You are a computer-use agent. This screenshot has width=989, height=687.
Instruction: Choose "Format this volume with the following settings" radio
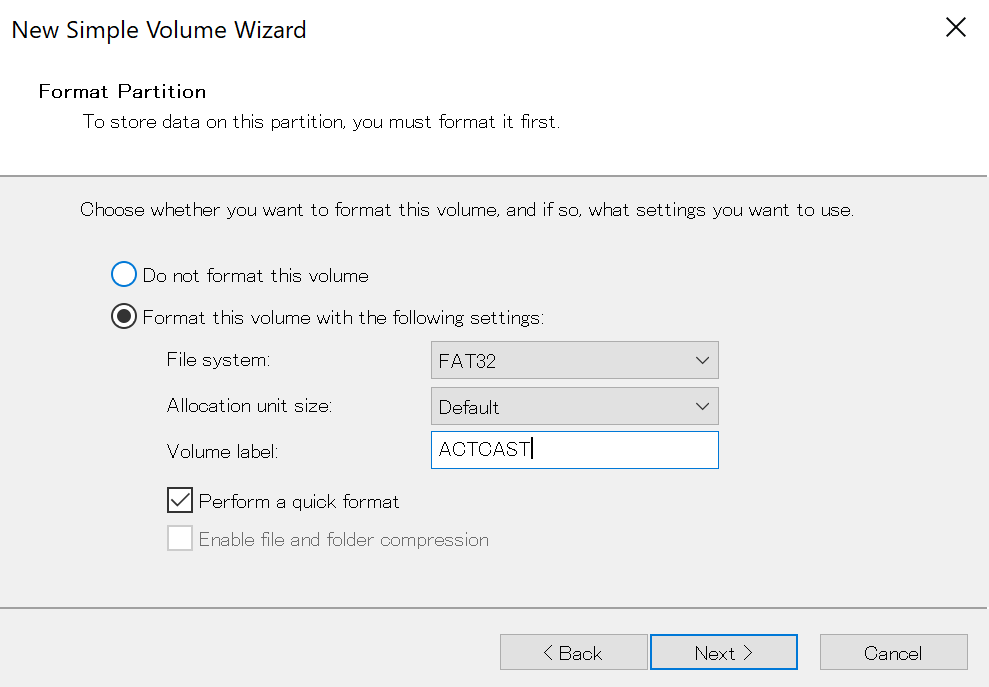123,318
